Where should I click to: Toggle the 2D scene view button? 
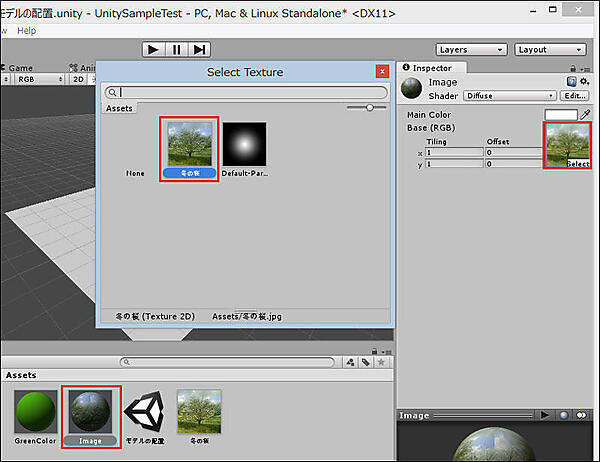pos(78,79)
